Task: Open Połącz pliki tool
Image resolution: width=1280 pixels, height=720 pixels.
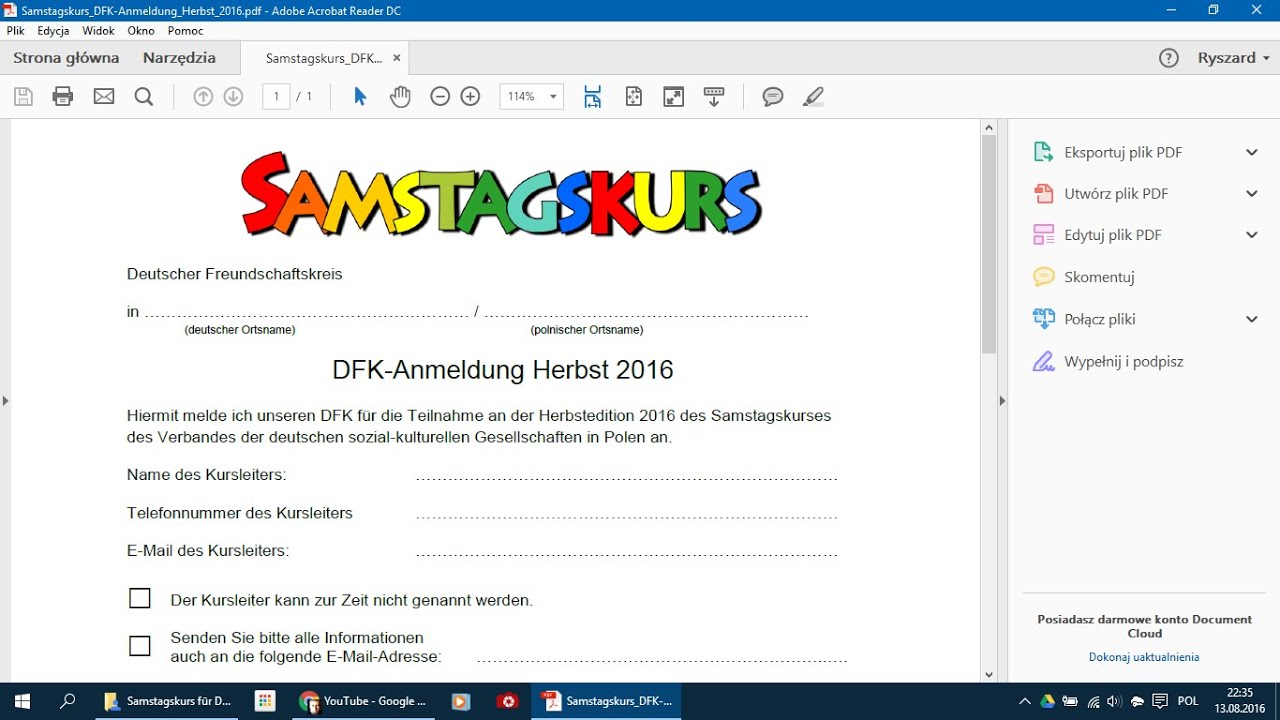Action: 1100,319
